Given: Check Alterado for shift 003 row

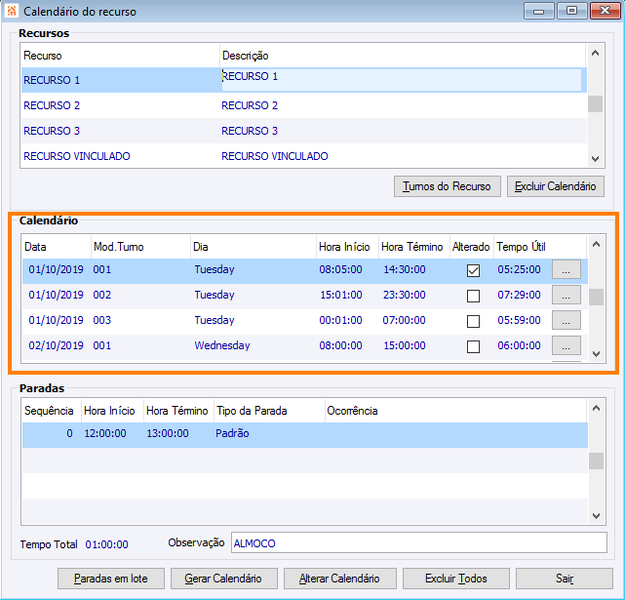Looking at the screenshot, I should (x=473, y=321).
